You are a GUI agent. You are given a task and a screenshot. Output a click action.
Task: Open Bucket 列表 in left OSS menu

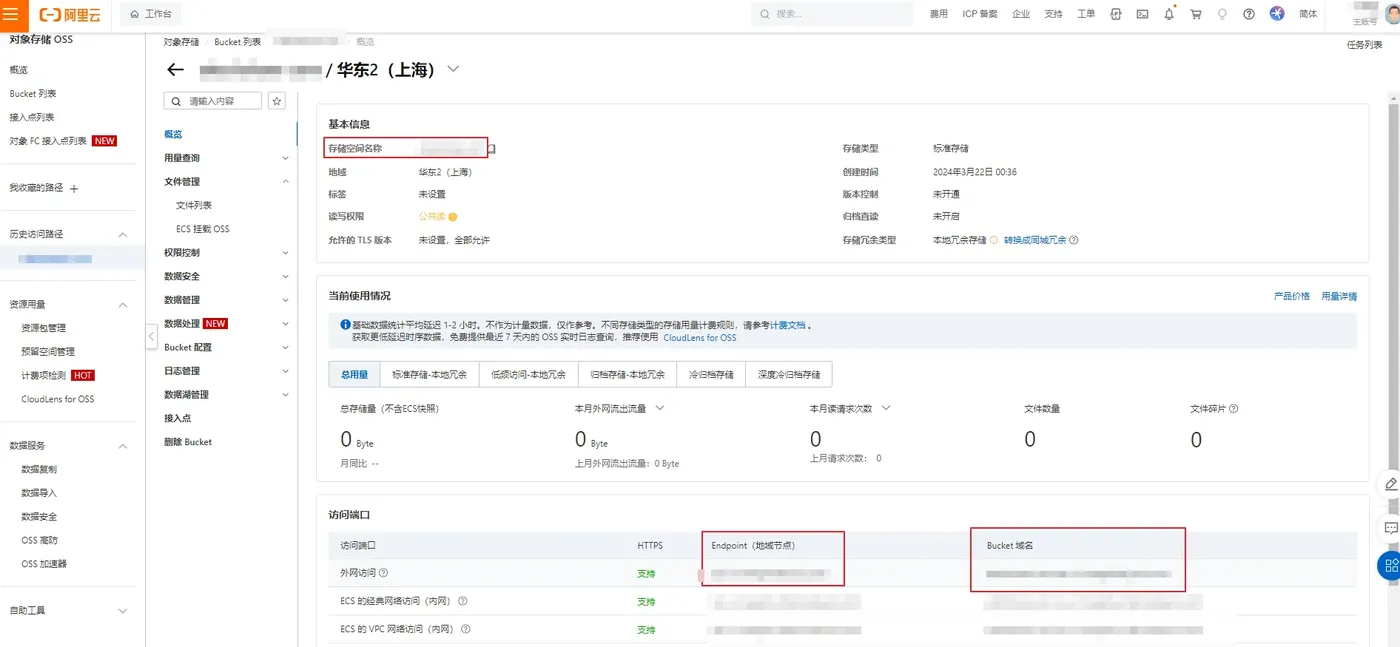tap(33, 94)
